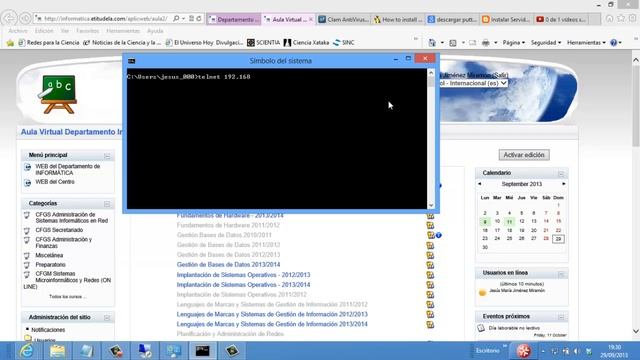Viewport: 640px width, 360px height.
Task: Open WEB del Departamento de INFORMÁTICA link
Action: [x=67, y=170]
